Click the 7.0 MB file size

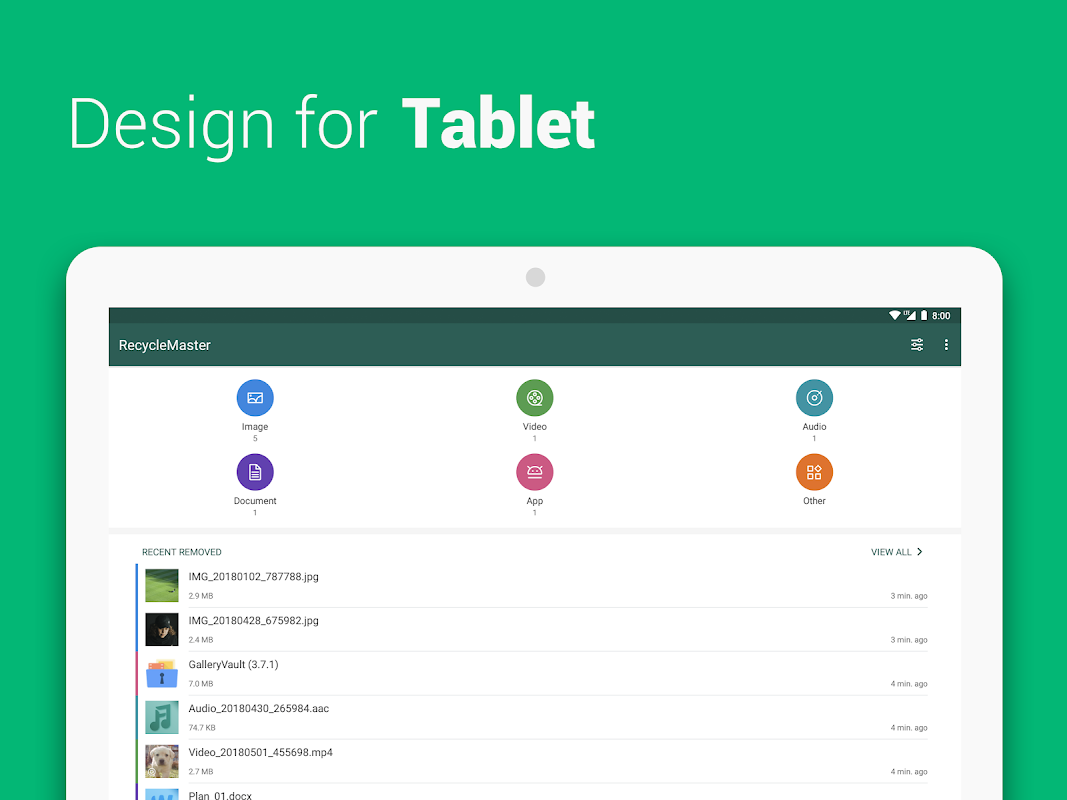pos(201,684)
